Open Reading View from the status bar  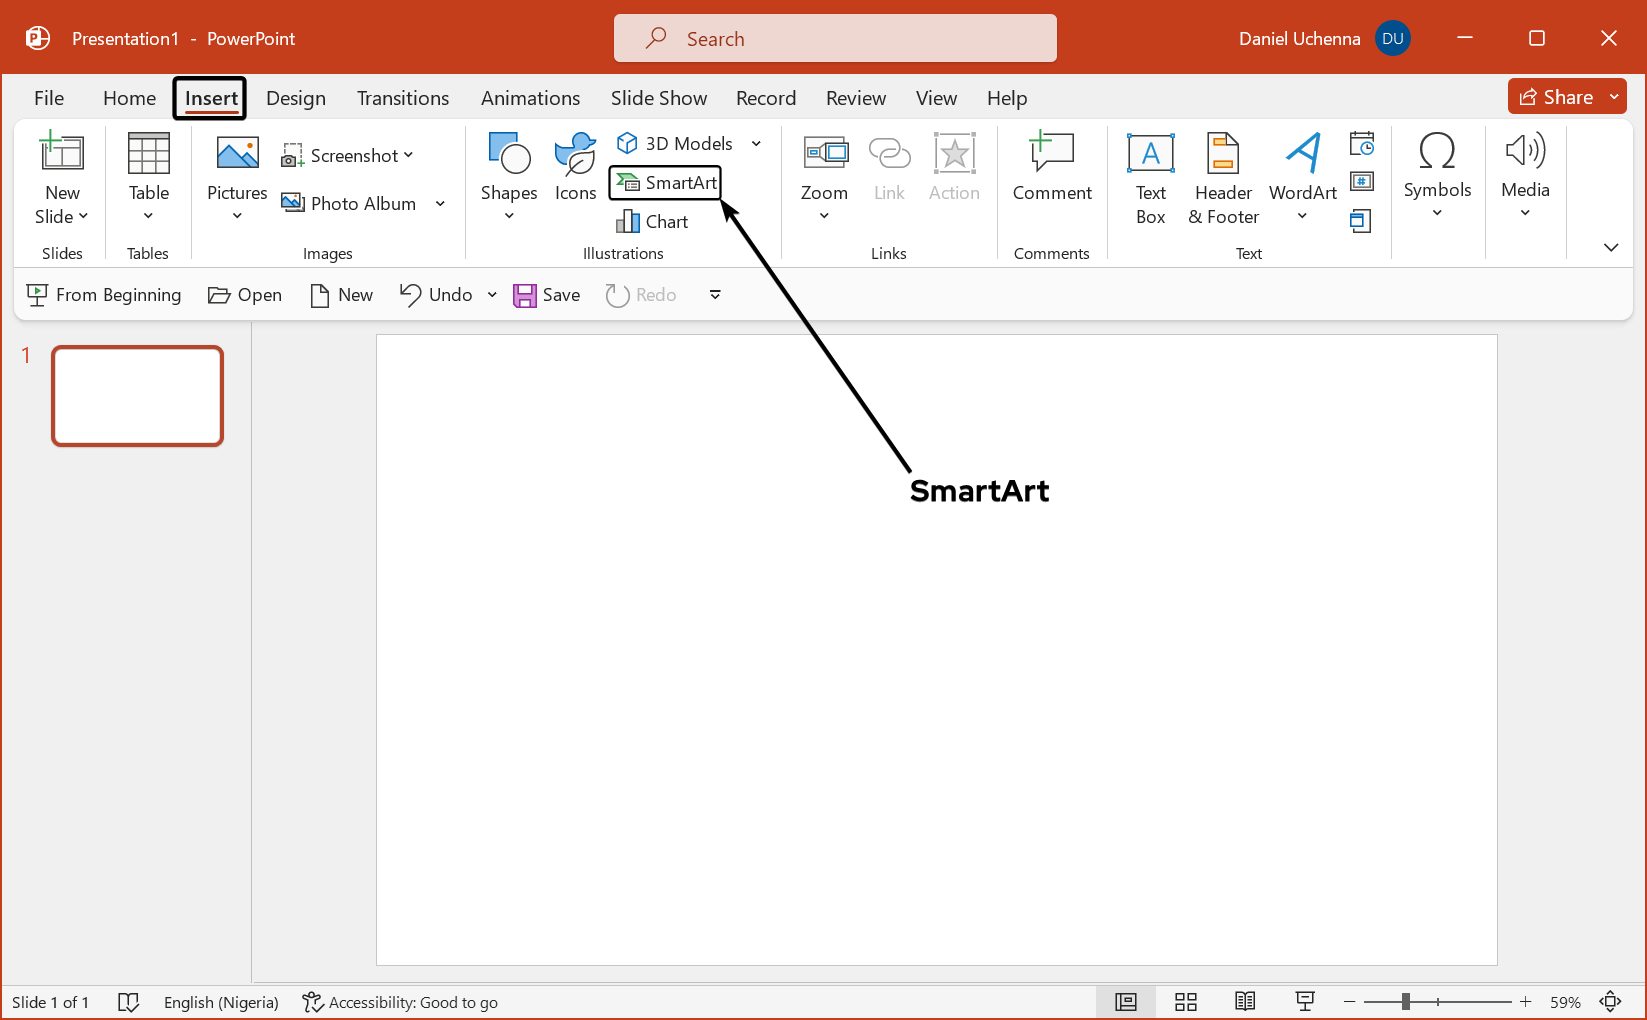pos(1245,1001)
